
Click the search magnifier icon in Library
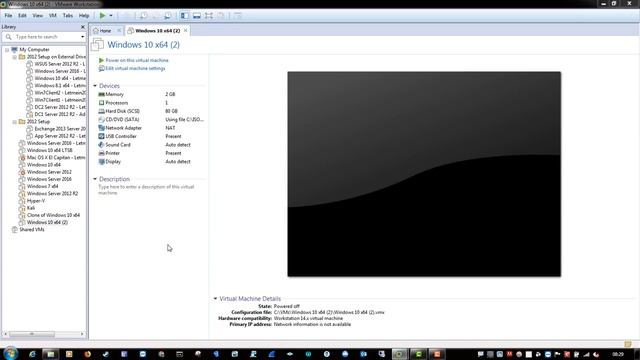8,37
